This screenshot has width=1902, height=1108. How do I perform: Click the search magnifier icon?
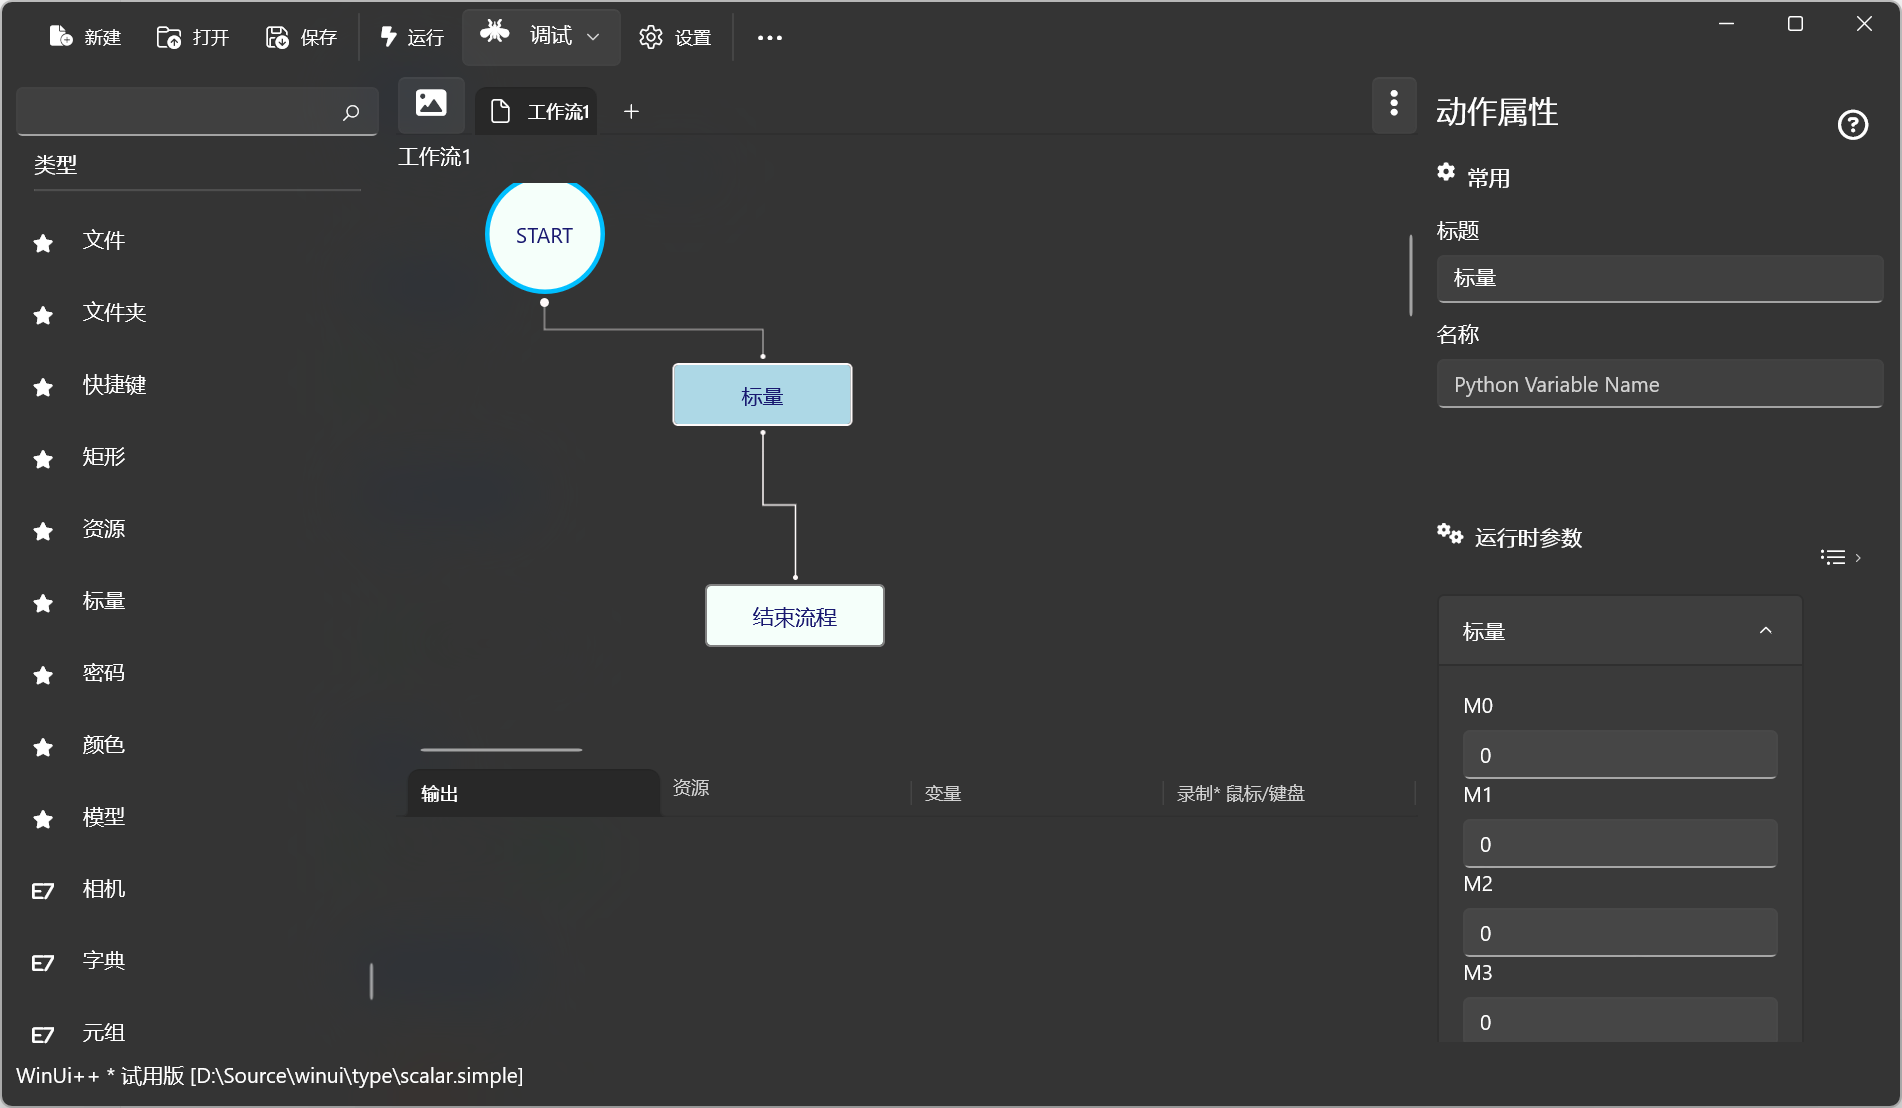(x=351, y=112)
